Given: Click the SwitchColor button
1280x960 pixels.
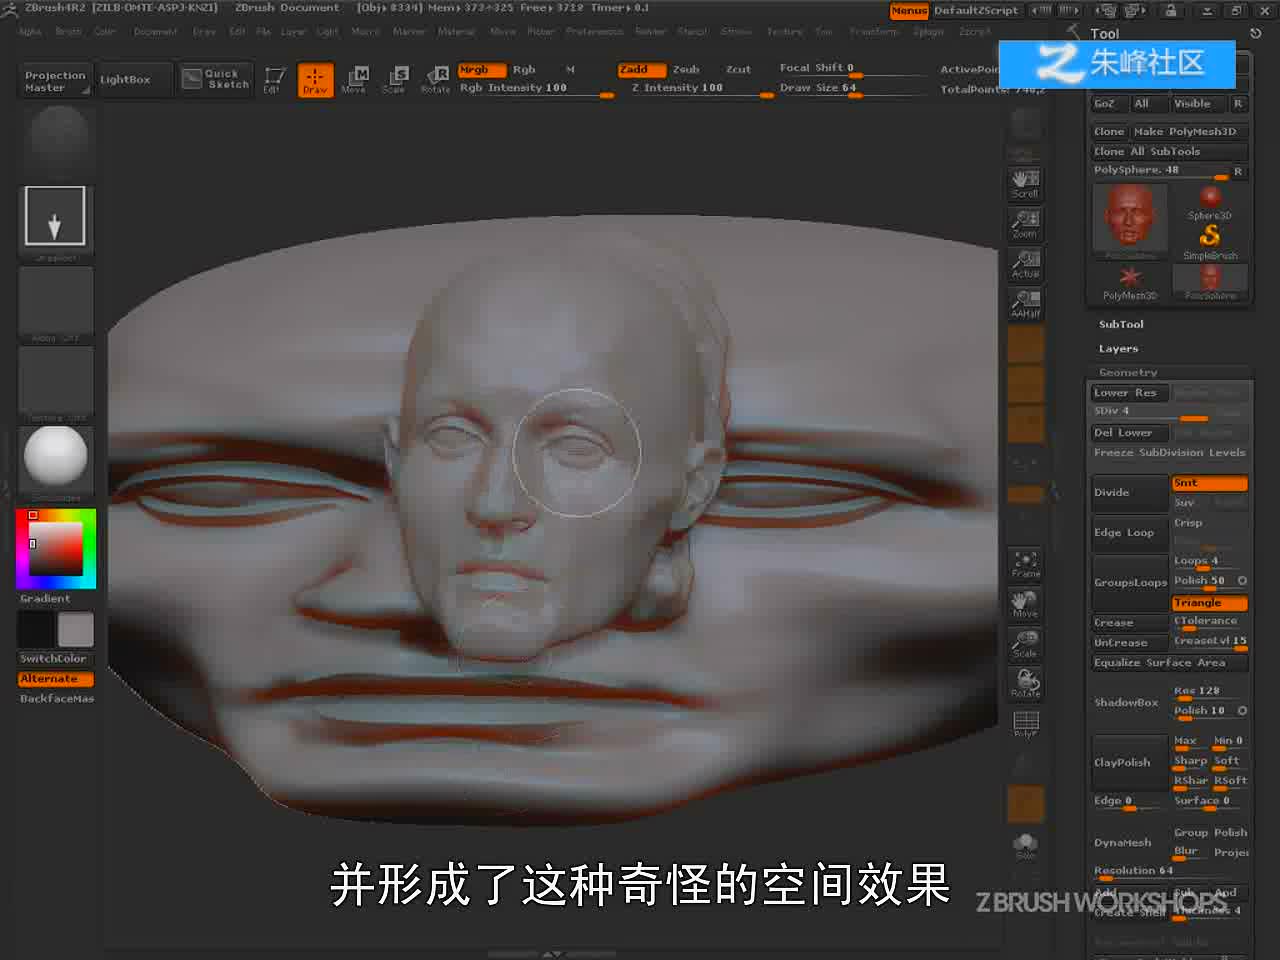Looking at the screenshot, I should point(55,659).
